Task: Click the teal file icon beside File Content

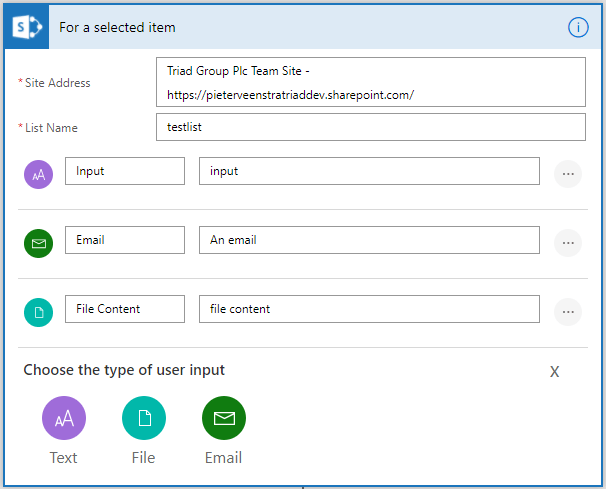Action: pos(39,312)
